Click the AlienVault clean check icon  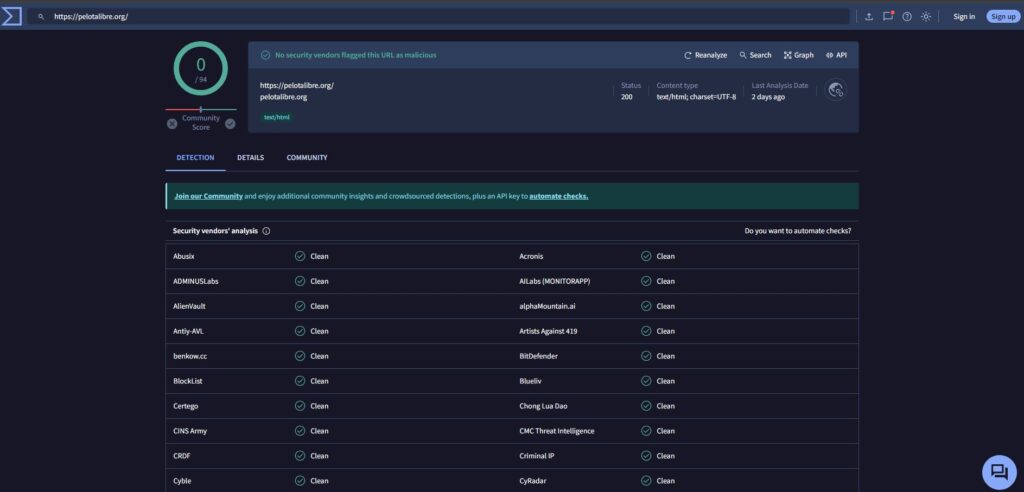click(300, 306)
